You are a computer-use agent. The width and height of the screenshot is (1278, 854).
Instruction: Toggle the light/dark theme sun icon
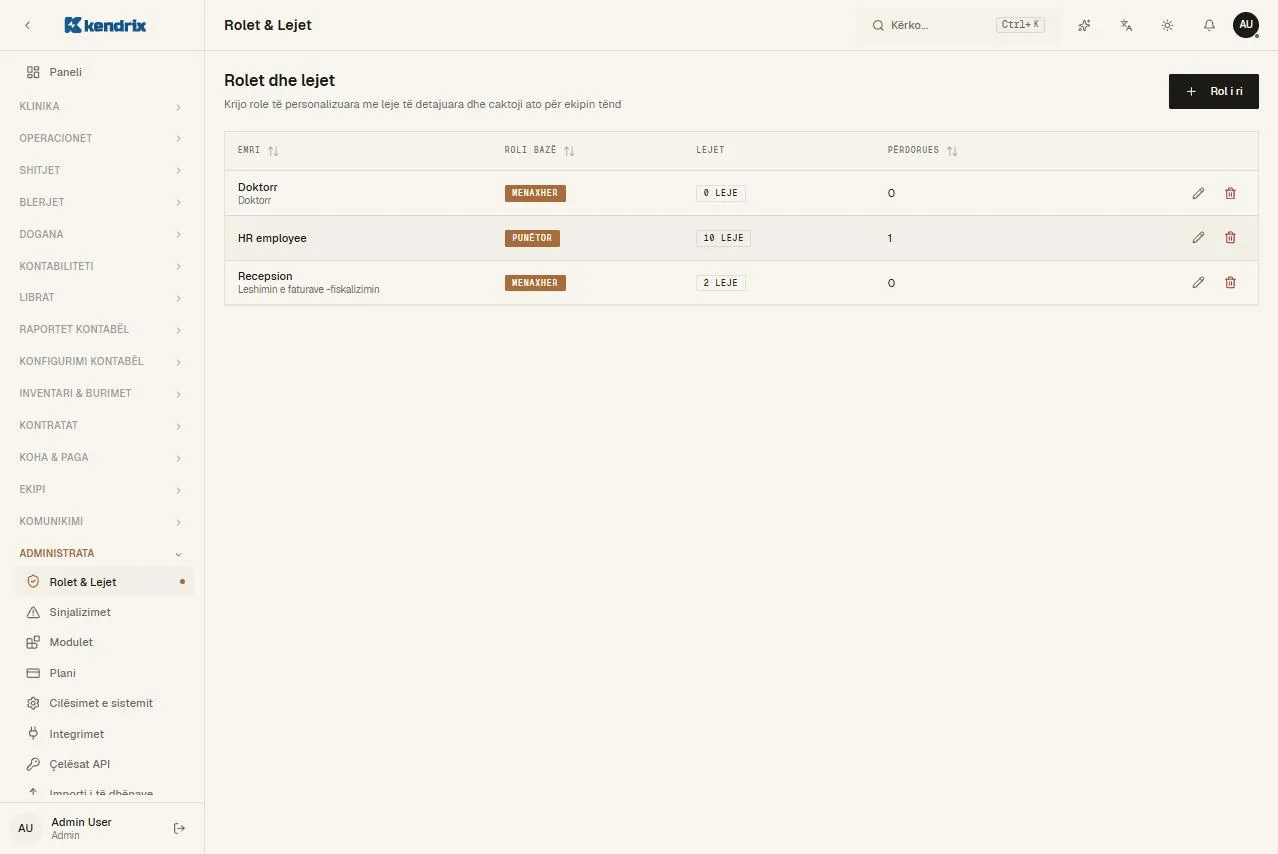1167,25
